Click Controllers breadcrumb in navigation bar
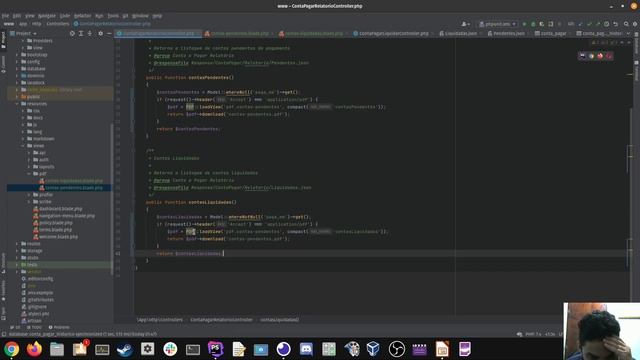Viewport: 640px width, 360px height. [x=58, y=24]
